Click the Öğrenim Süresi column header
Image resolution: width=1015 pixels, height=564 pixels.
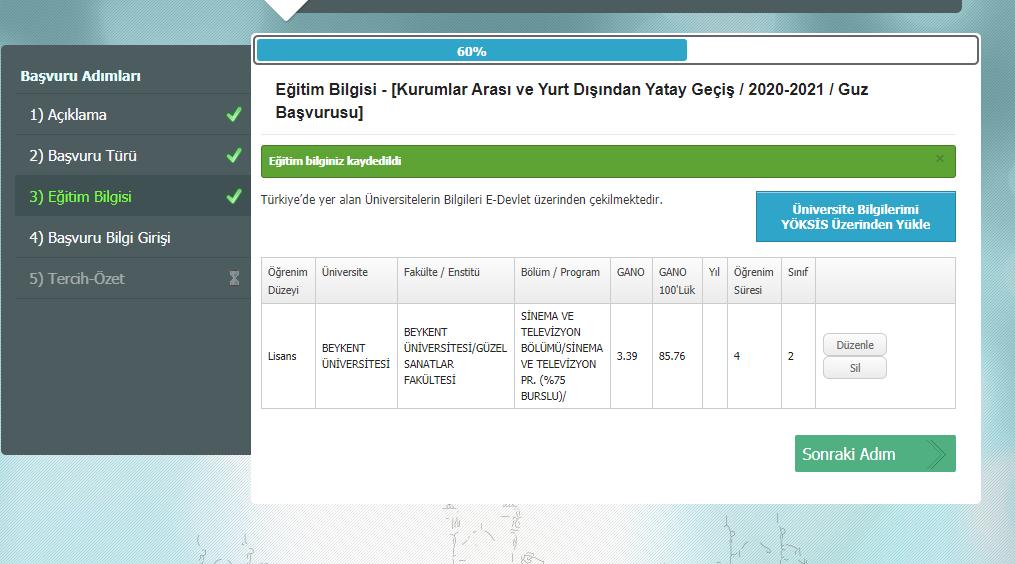click(x=754, y=281)
